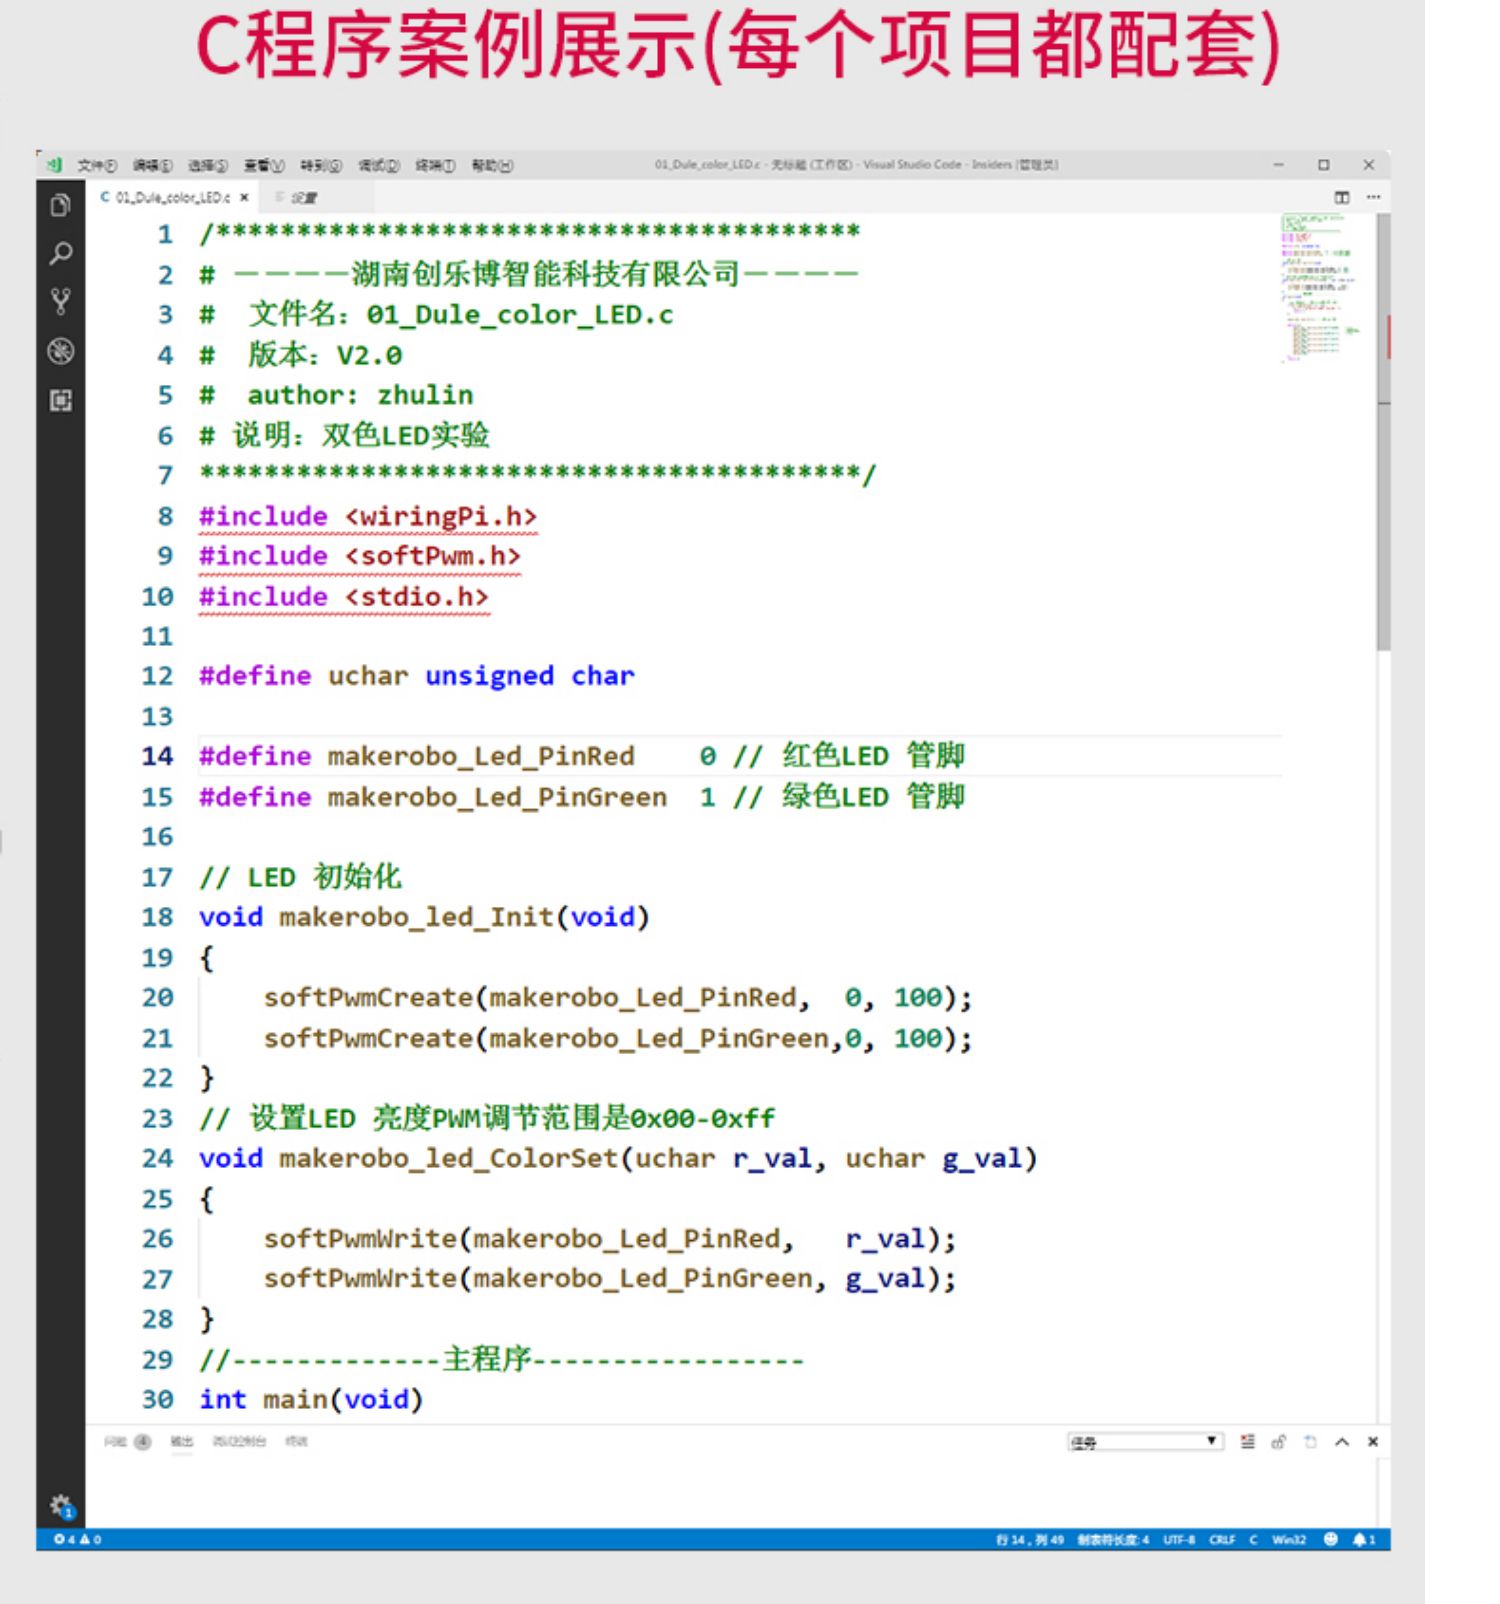
Task: Open the 选择(S) menu
Action: click(208, 165)
